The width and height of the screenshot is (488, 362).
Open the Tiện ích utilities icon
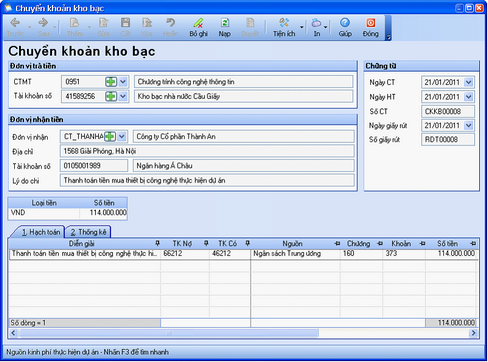tap(284, 23)
